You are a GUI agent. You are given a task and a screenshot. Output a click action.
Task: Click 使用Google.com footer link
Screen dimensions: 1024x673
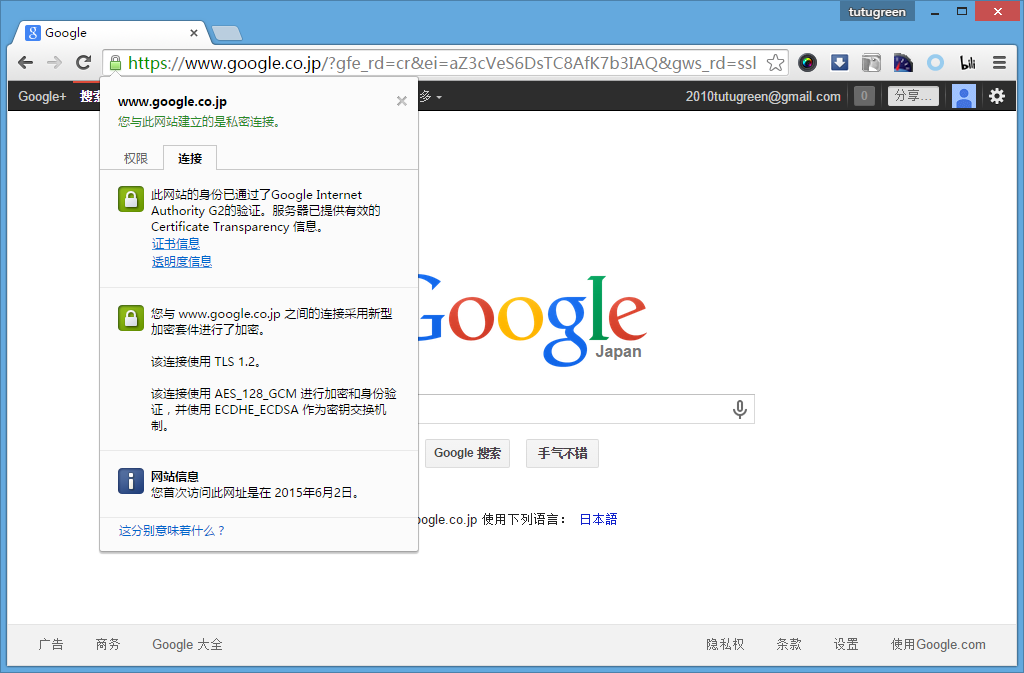(938, 644)
